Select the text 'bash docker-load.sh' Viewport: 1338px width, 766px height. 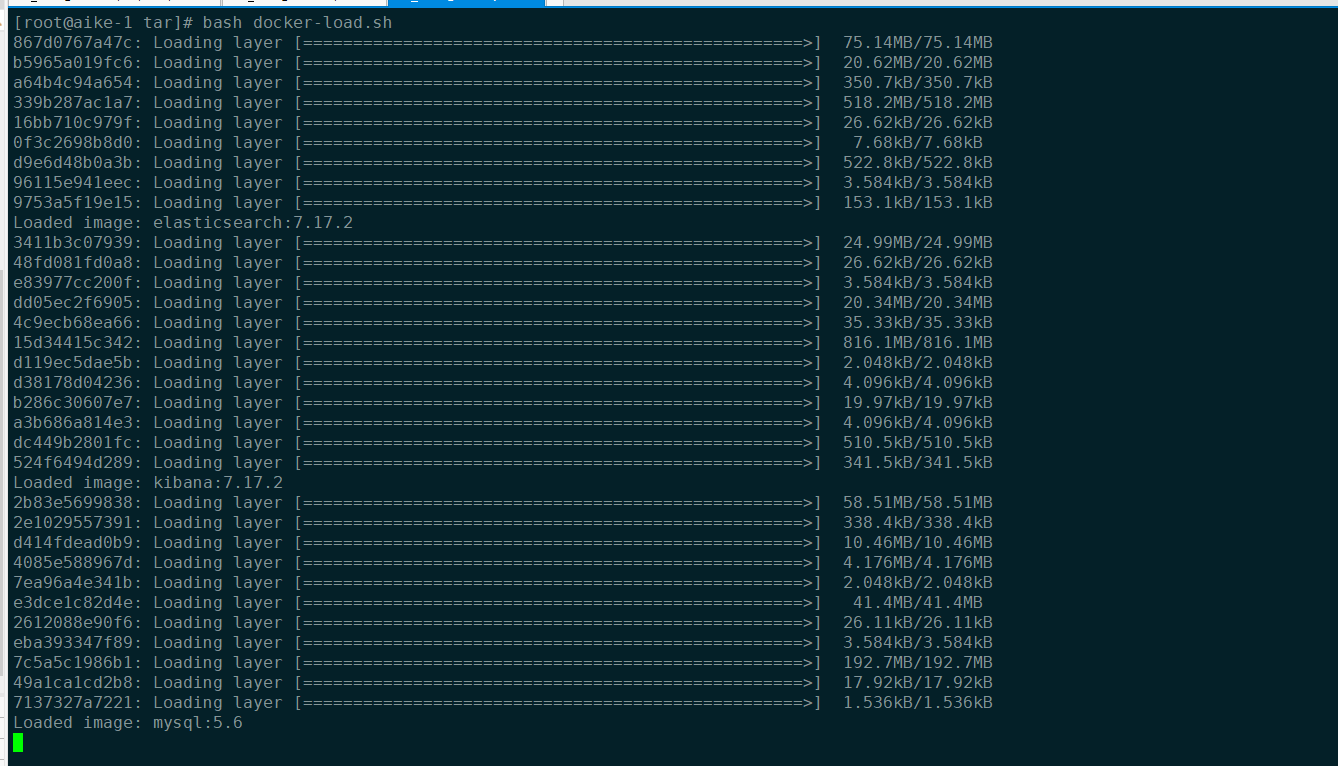click(297, 22)
